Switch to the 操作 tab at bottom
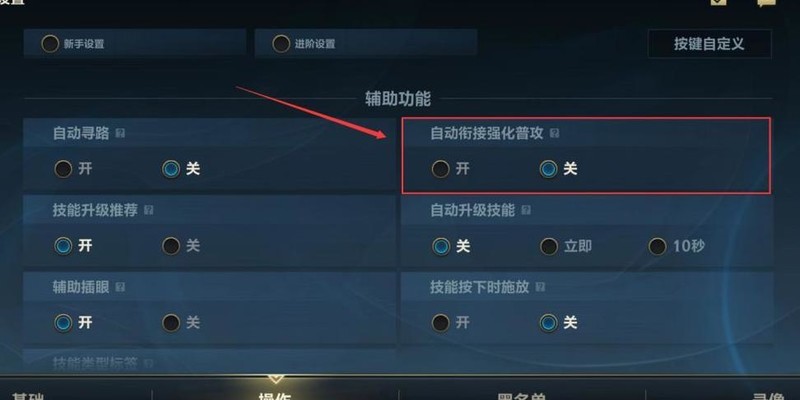The width and height of the screenshot is (800, 400). 276,396
